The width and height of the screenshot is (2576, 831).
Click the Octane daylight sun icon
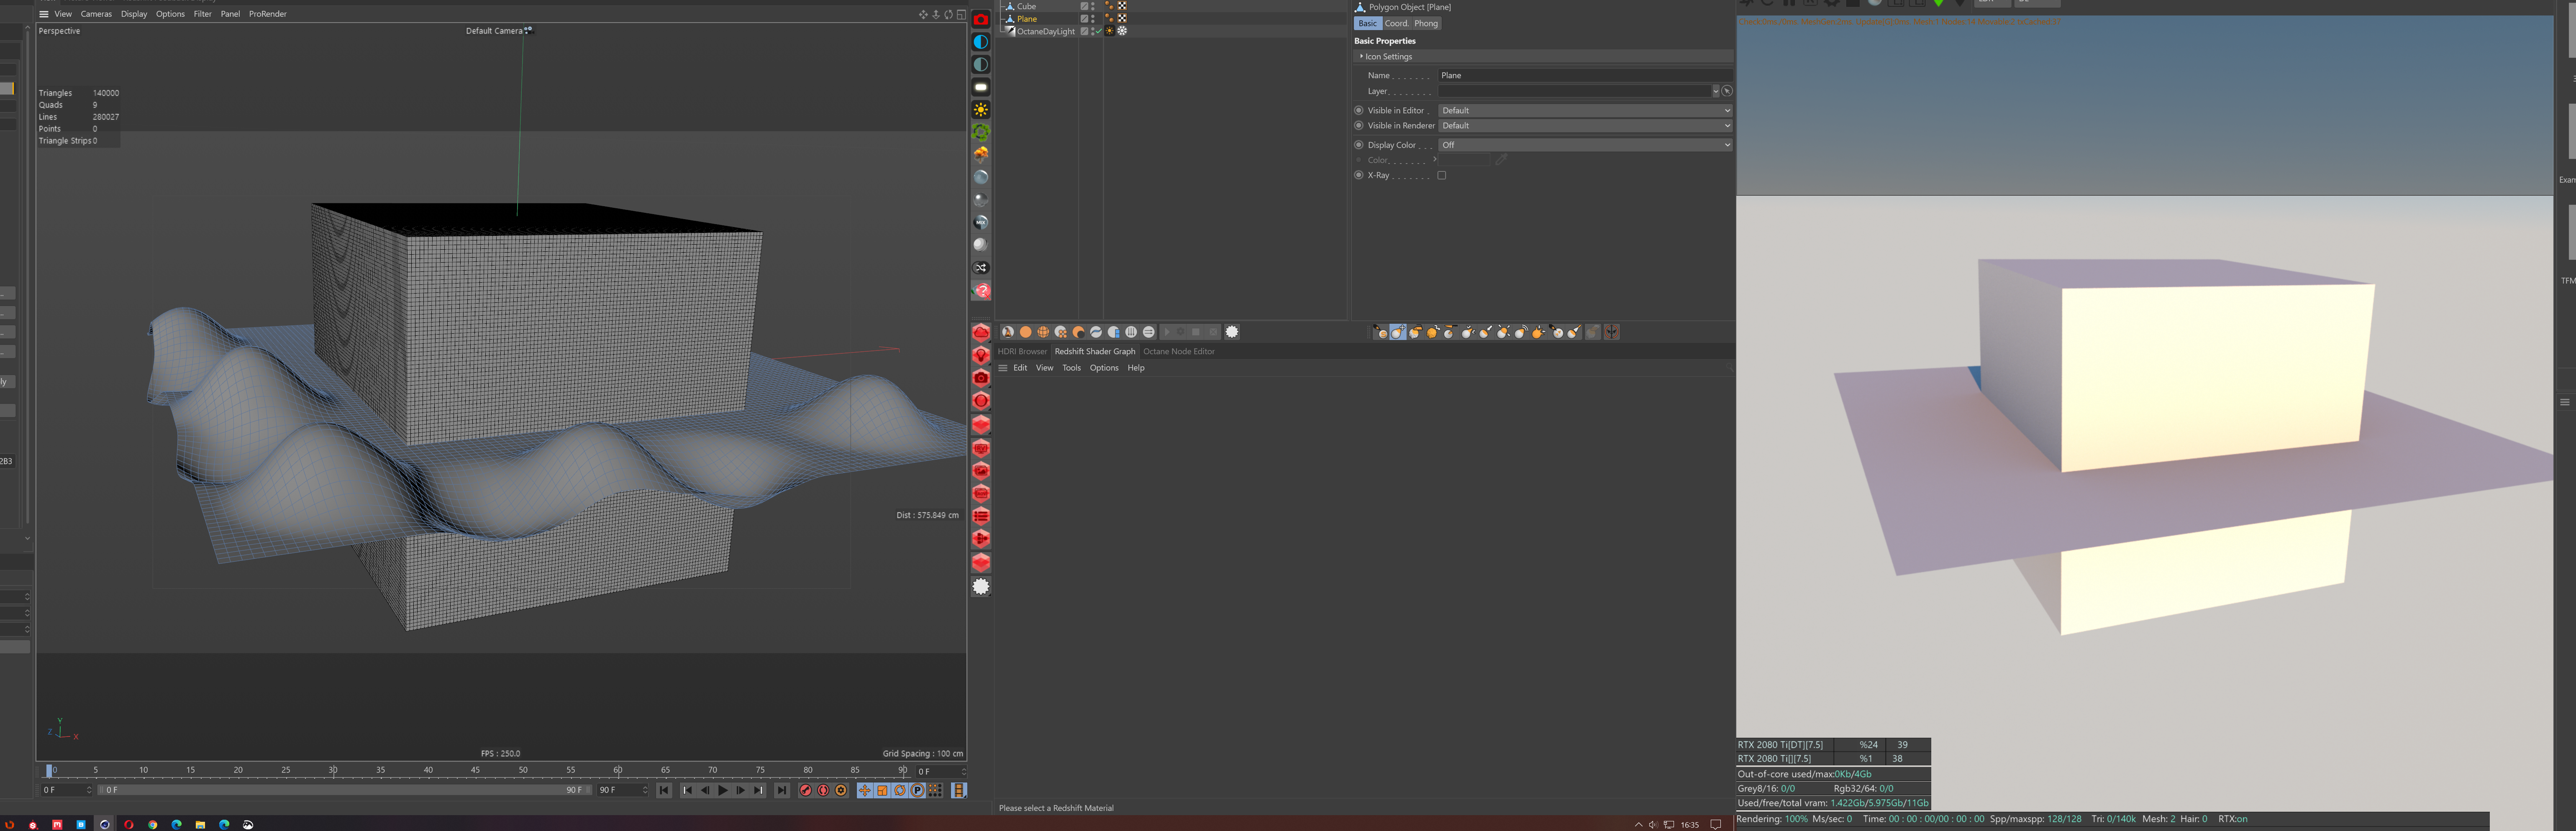pyautogui.click(x=981, y=110)
